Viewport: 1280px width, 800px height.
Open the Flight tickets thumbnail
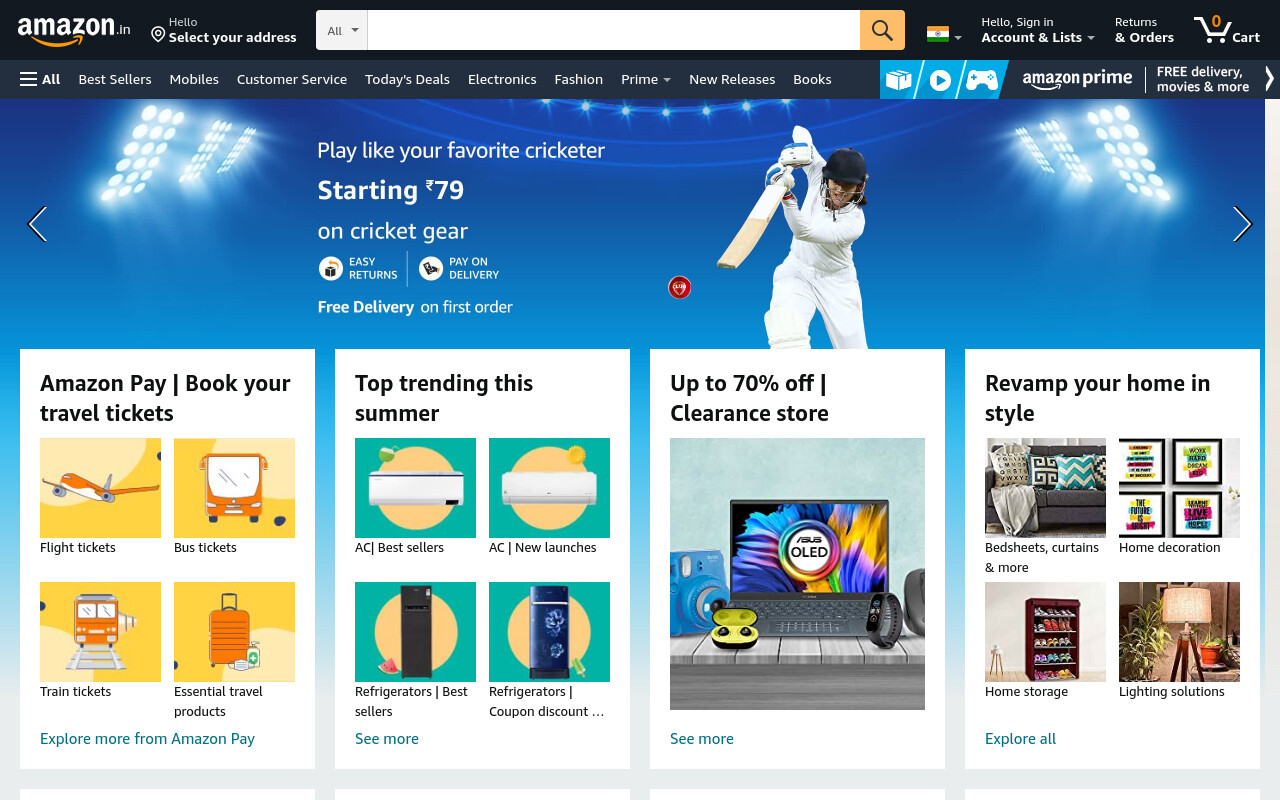coord(100,488)
